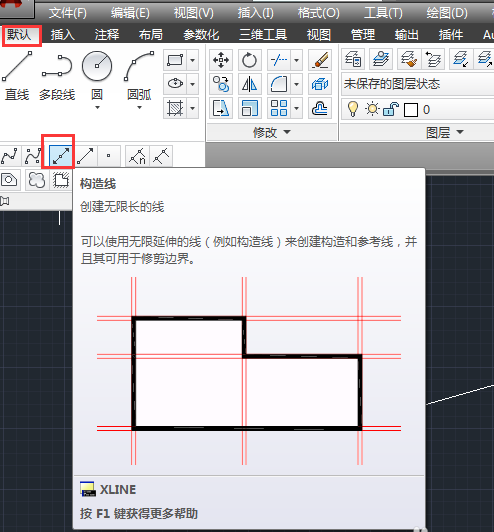494x532 pixels.
Task: Open the Hatch tool dropdown arrow
Action: tap(193, 108)
